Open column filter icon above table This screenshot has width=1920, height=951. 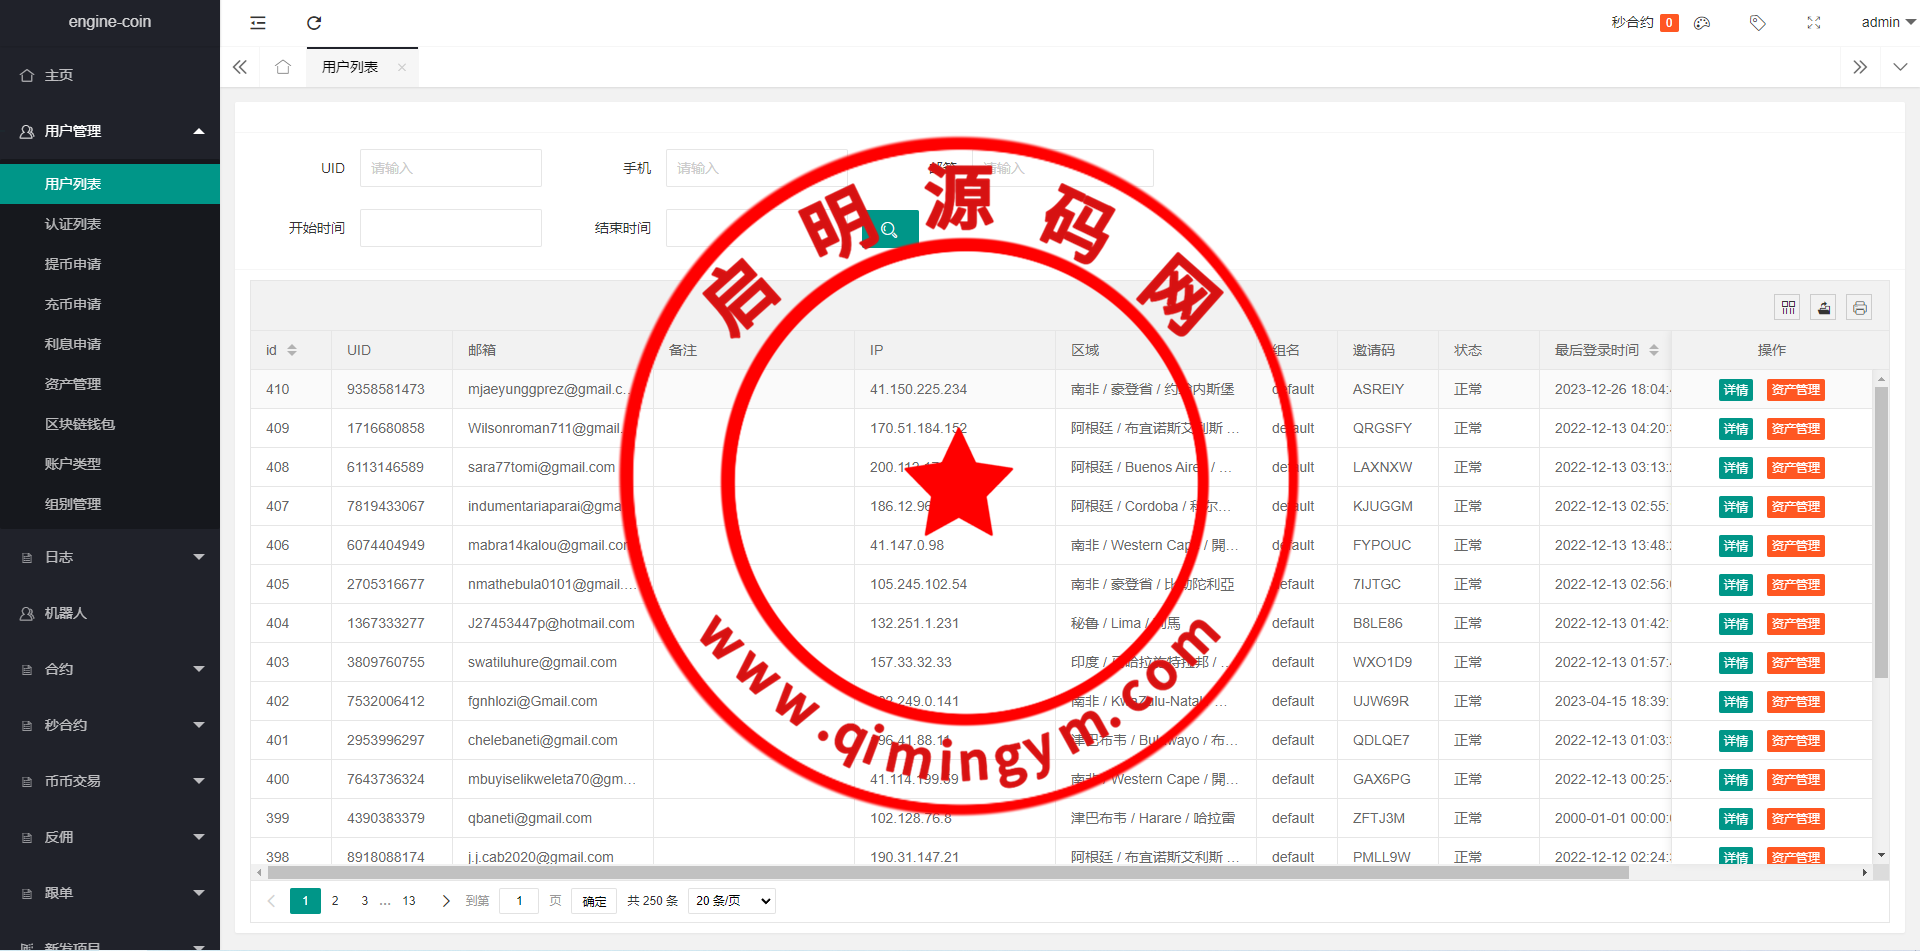tap(1788, 308)
